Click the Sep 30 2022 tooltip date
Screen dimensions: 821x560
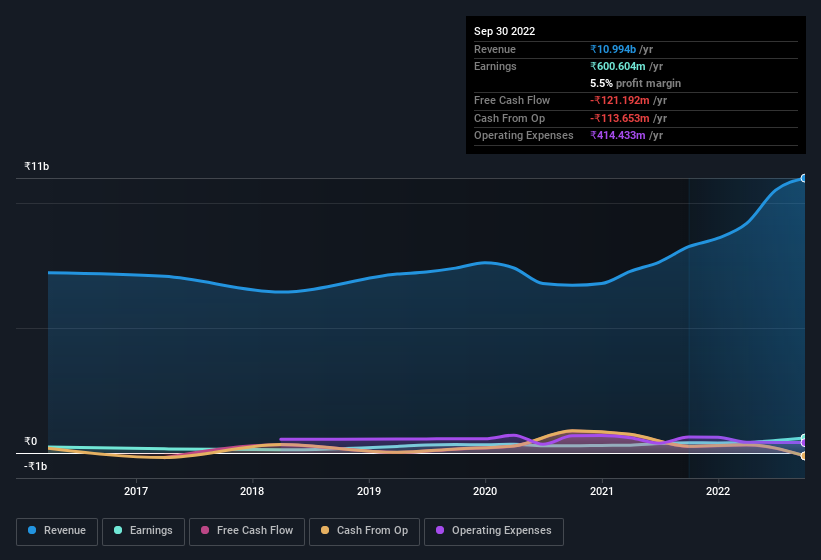[504, 31]
